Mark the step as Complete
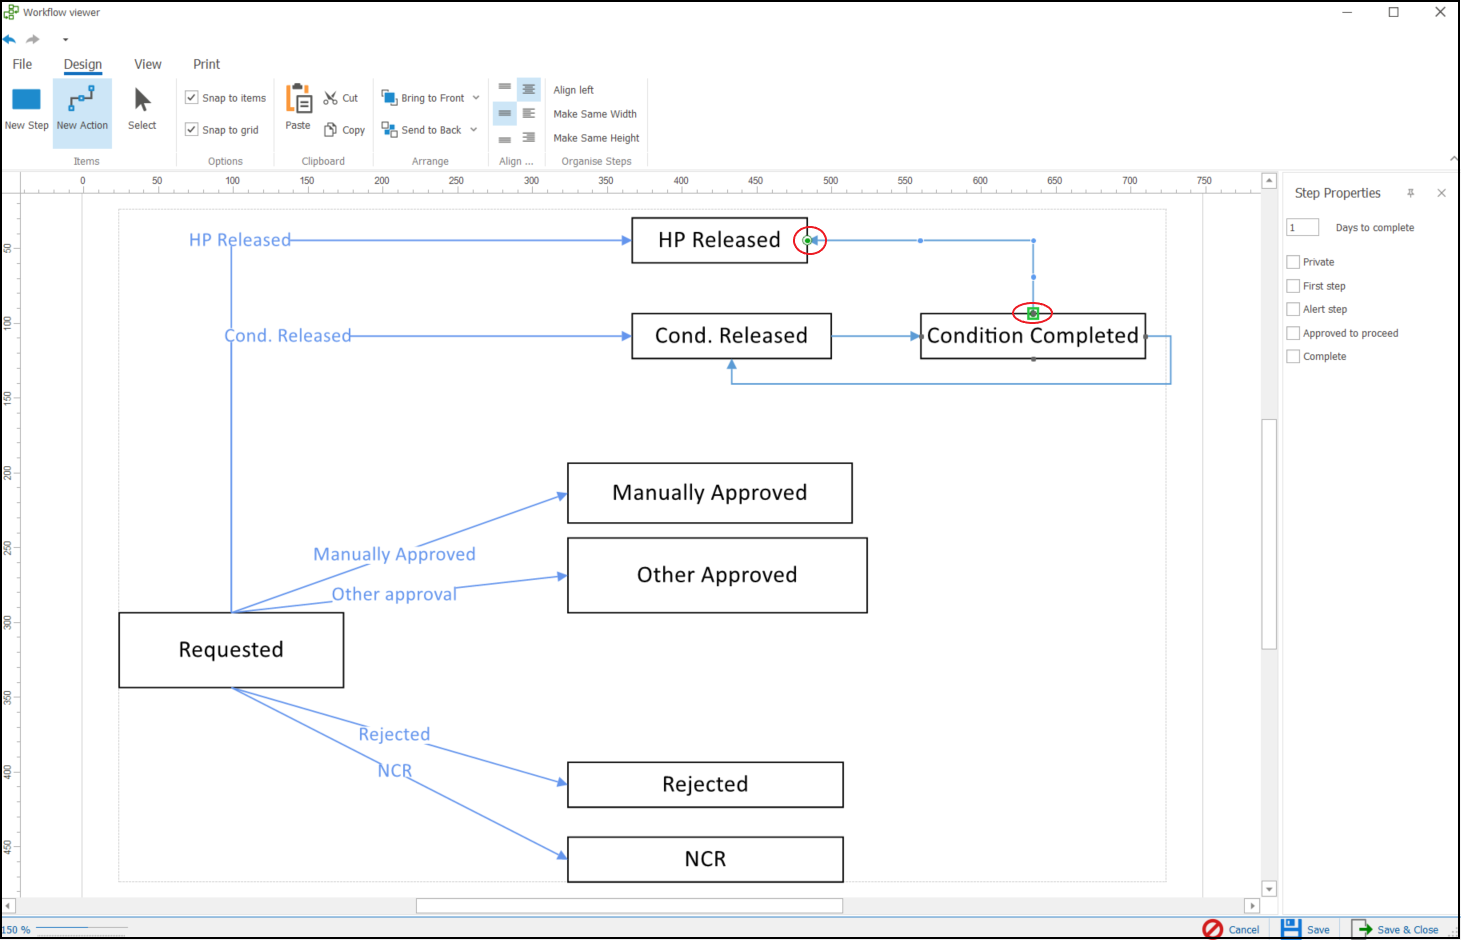Screen dimensions: 1461x940 point(1293,356)
